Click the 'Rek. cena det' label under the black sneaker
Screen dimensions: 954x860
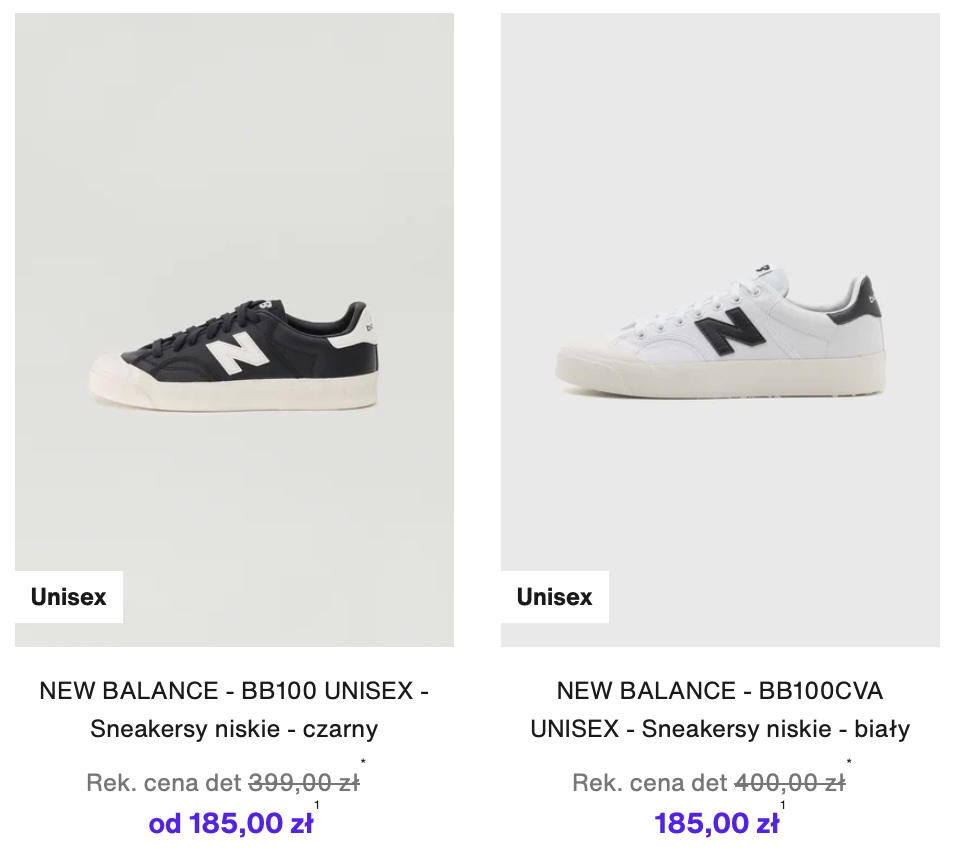pyautogui.click(x=164, y=783)
